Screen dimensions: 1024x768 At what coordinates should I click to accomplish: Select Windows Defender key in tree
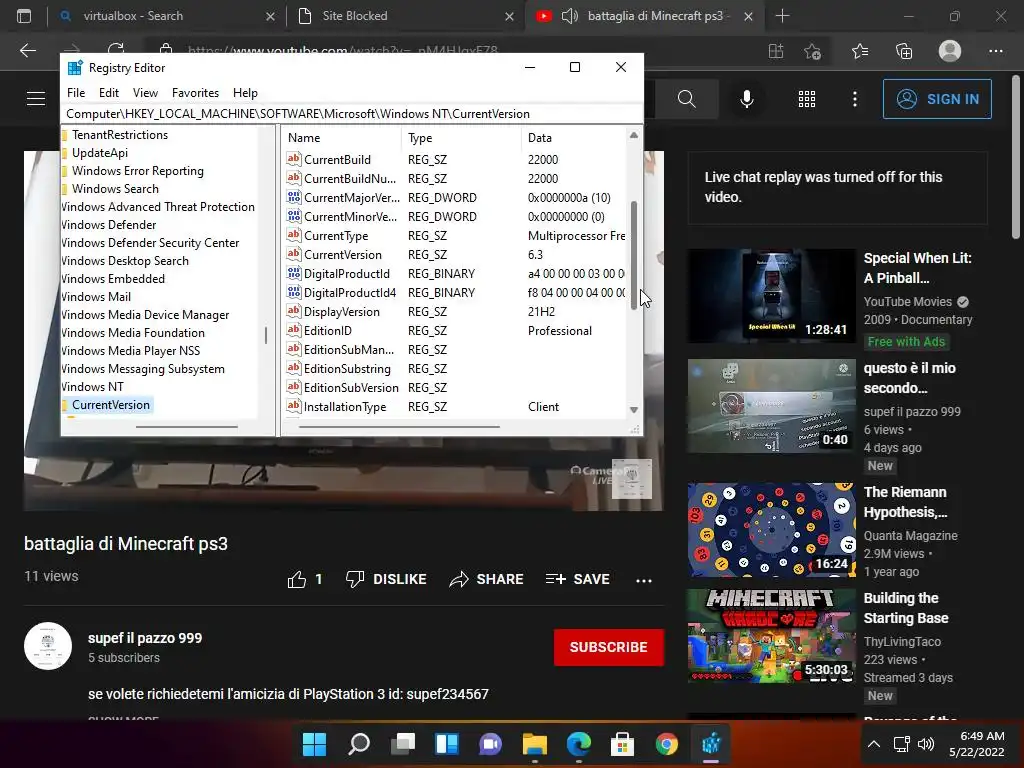[109, 225]
